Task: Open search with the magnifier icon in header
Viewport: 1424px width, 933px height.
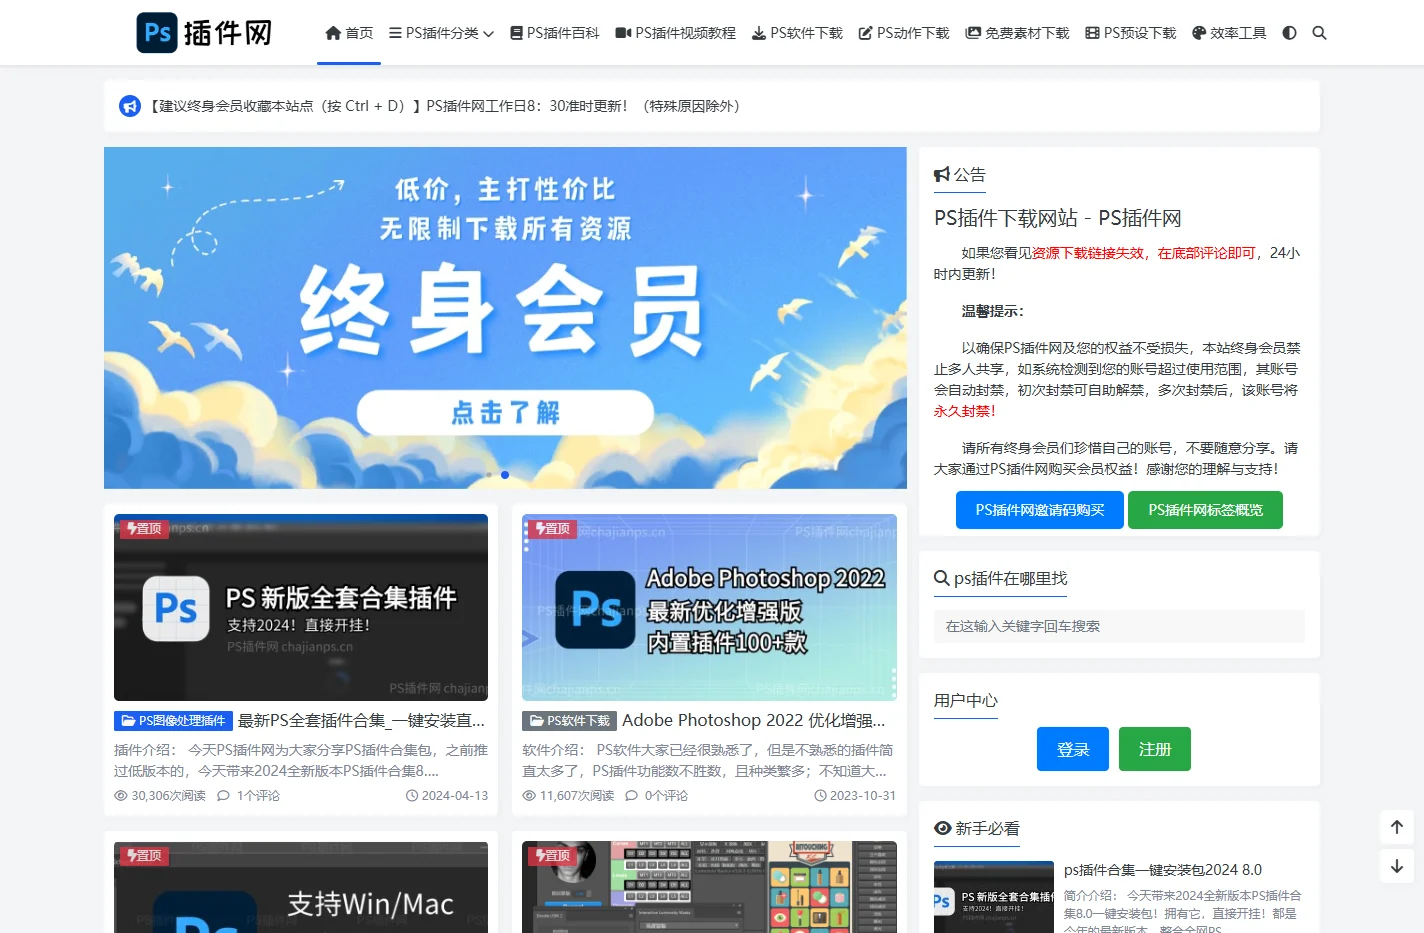Action: click(1319, 33)
